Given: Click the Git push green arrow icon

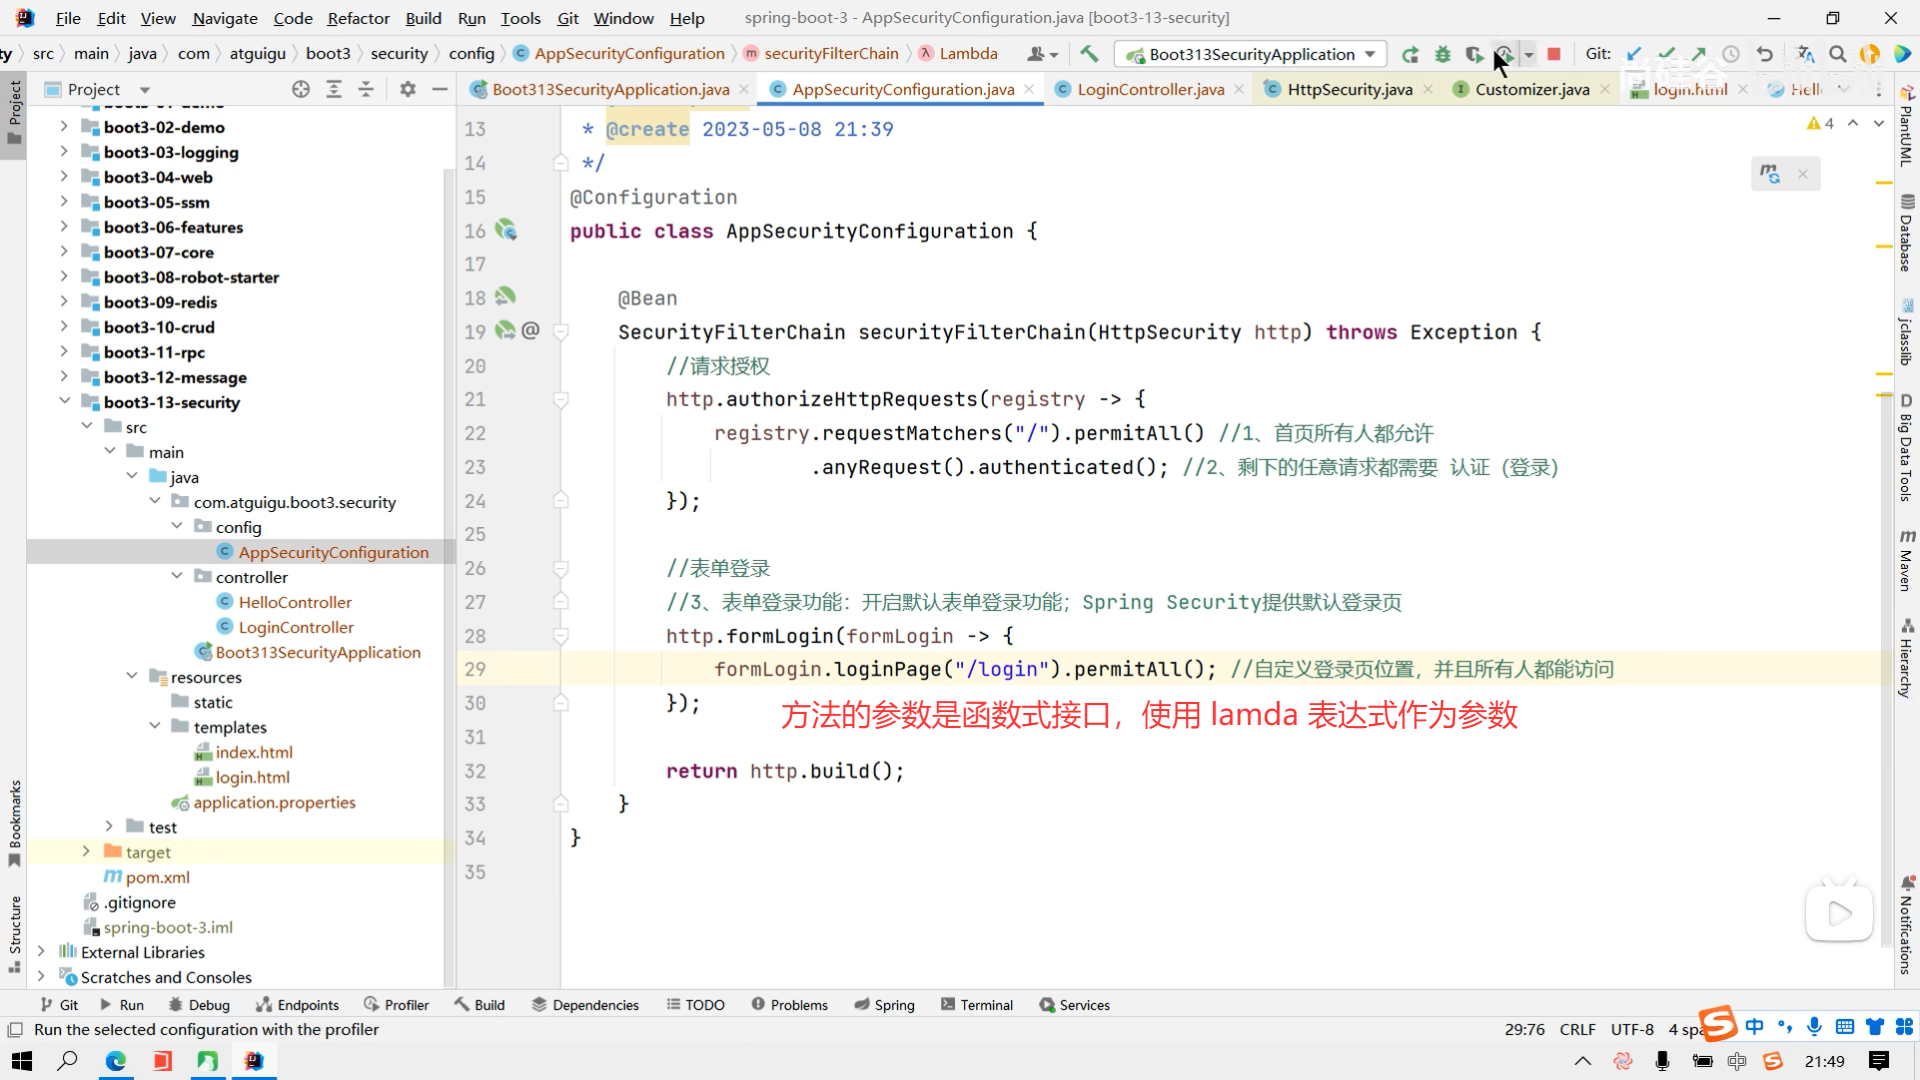Looking at the screenshot, I should click(x=1699, y=54).
